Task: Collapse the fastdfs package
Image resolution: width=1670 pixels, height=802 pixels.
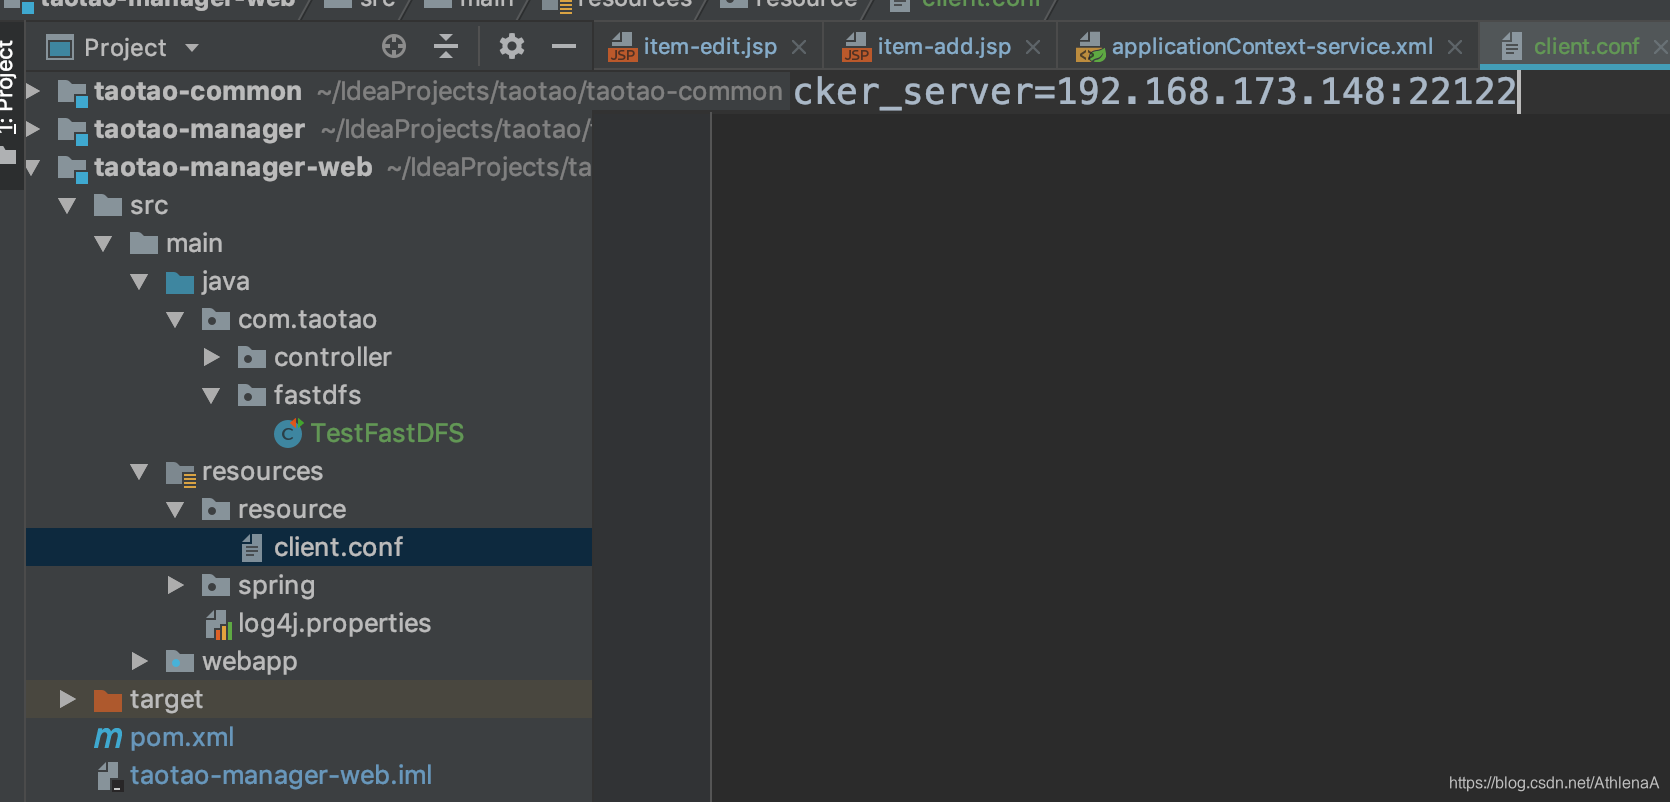Action: point(211,396)
